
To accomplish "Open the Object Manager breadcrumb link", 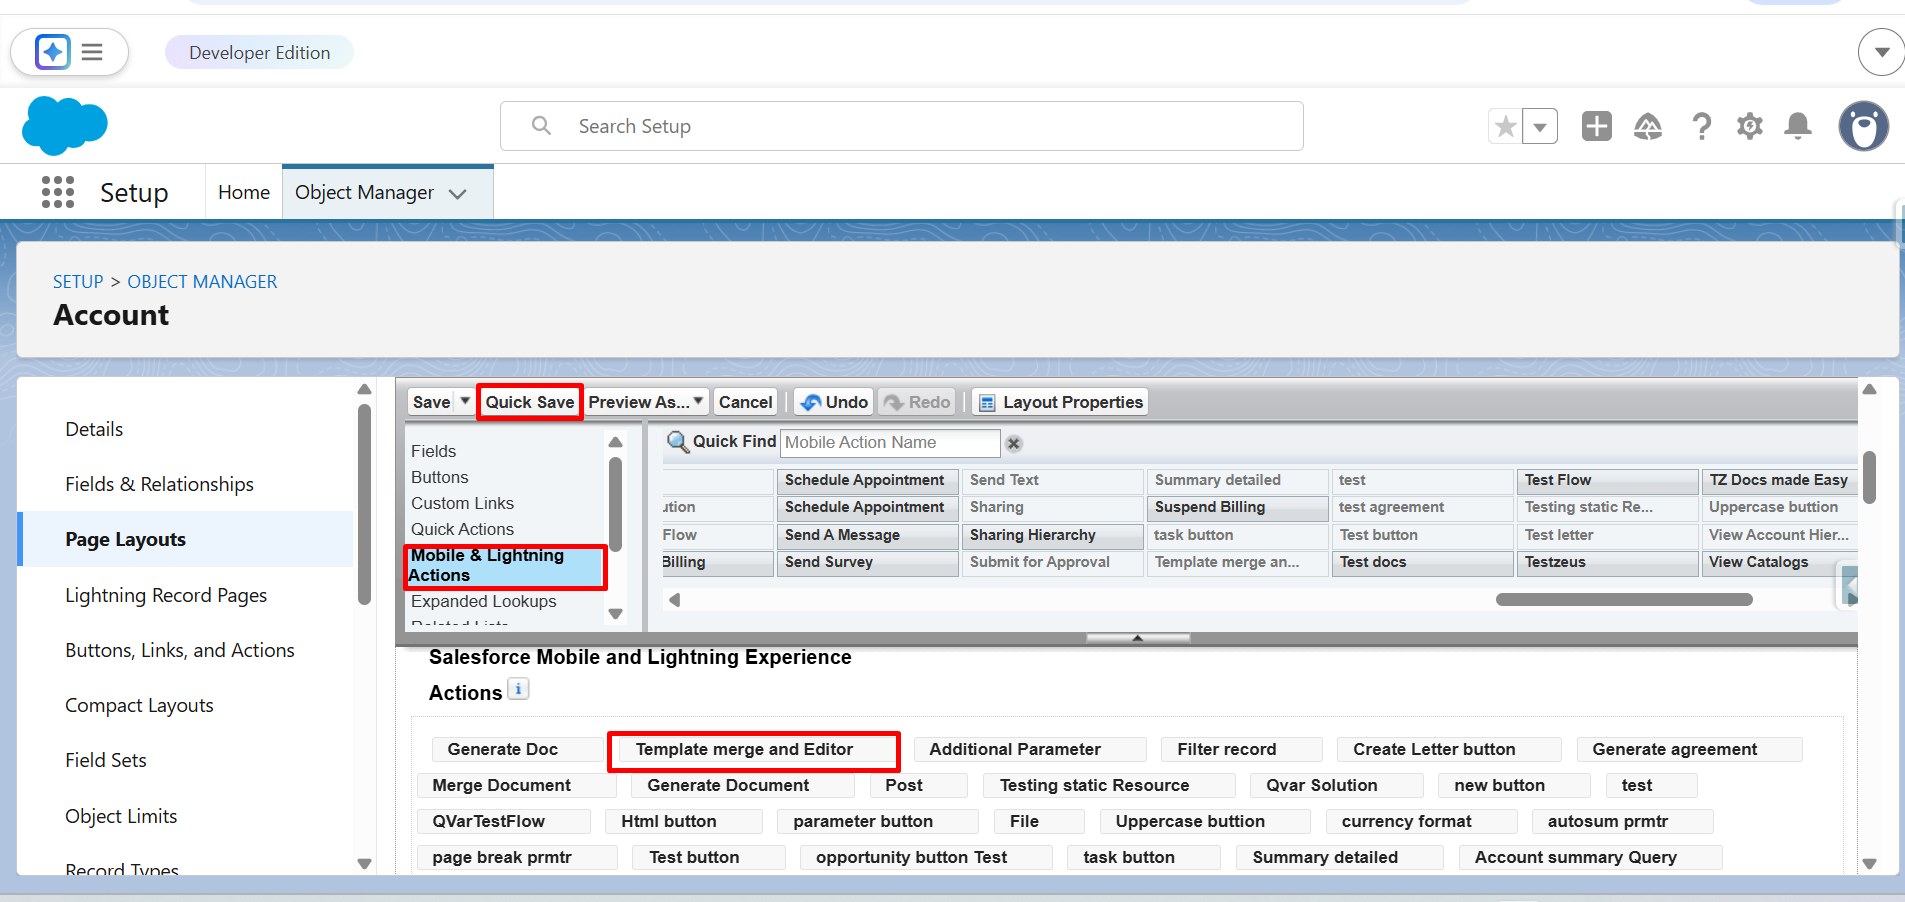I will coord(202,282).
